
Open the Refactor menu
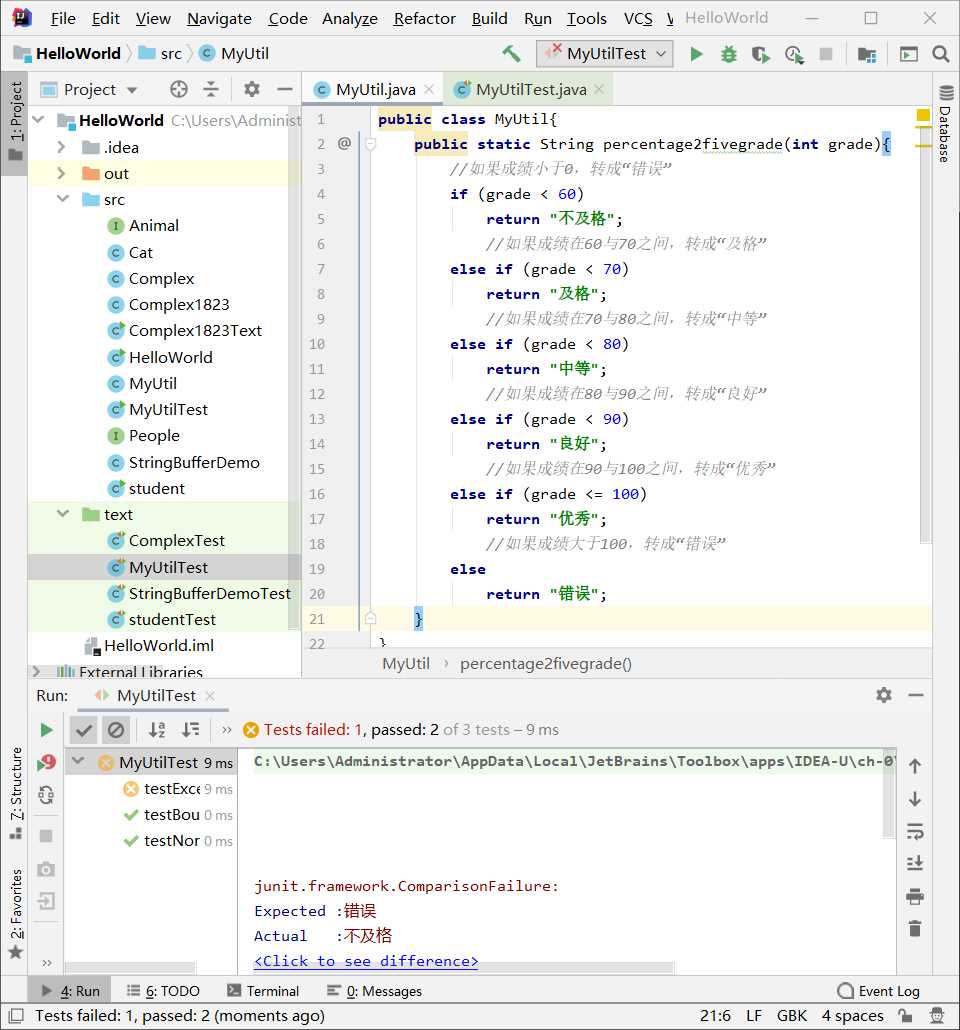point(424,18)
